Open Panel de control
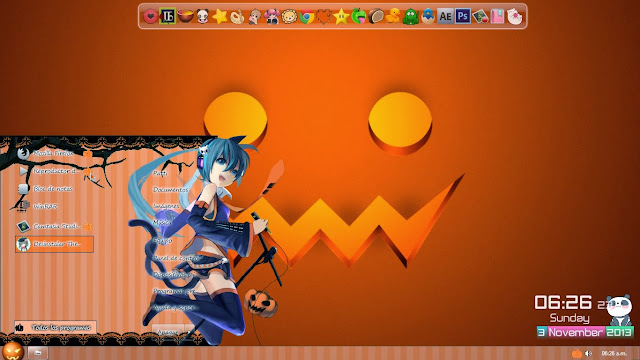The image size is (640, 360). [176, 258]
